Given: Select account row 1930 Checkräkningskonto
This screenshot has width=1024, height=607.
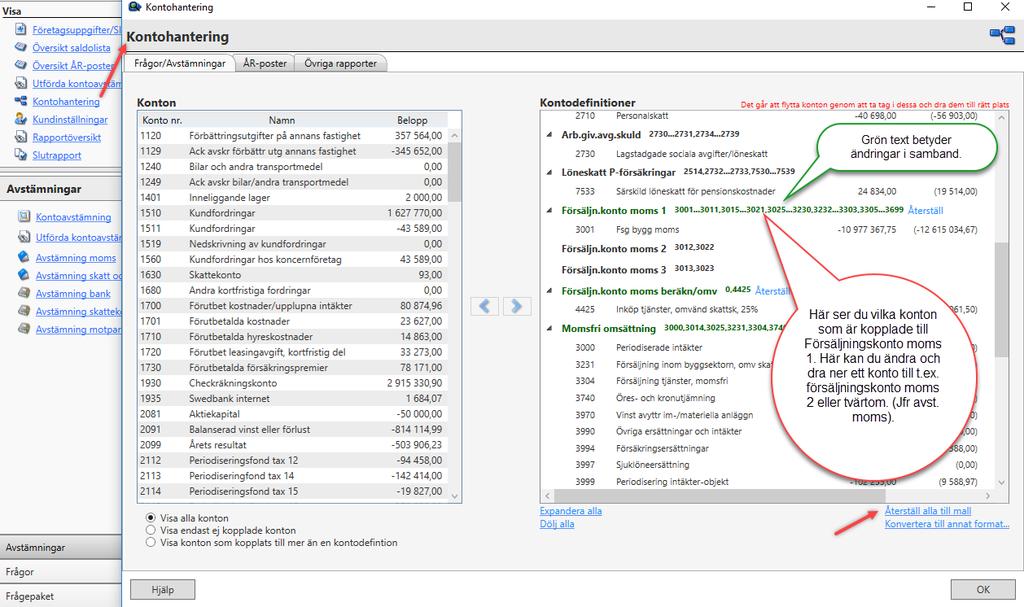Looking at the screenshot, I should click(293, 383).
